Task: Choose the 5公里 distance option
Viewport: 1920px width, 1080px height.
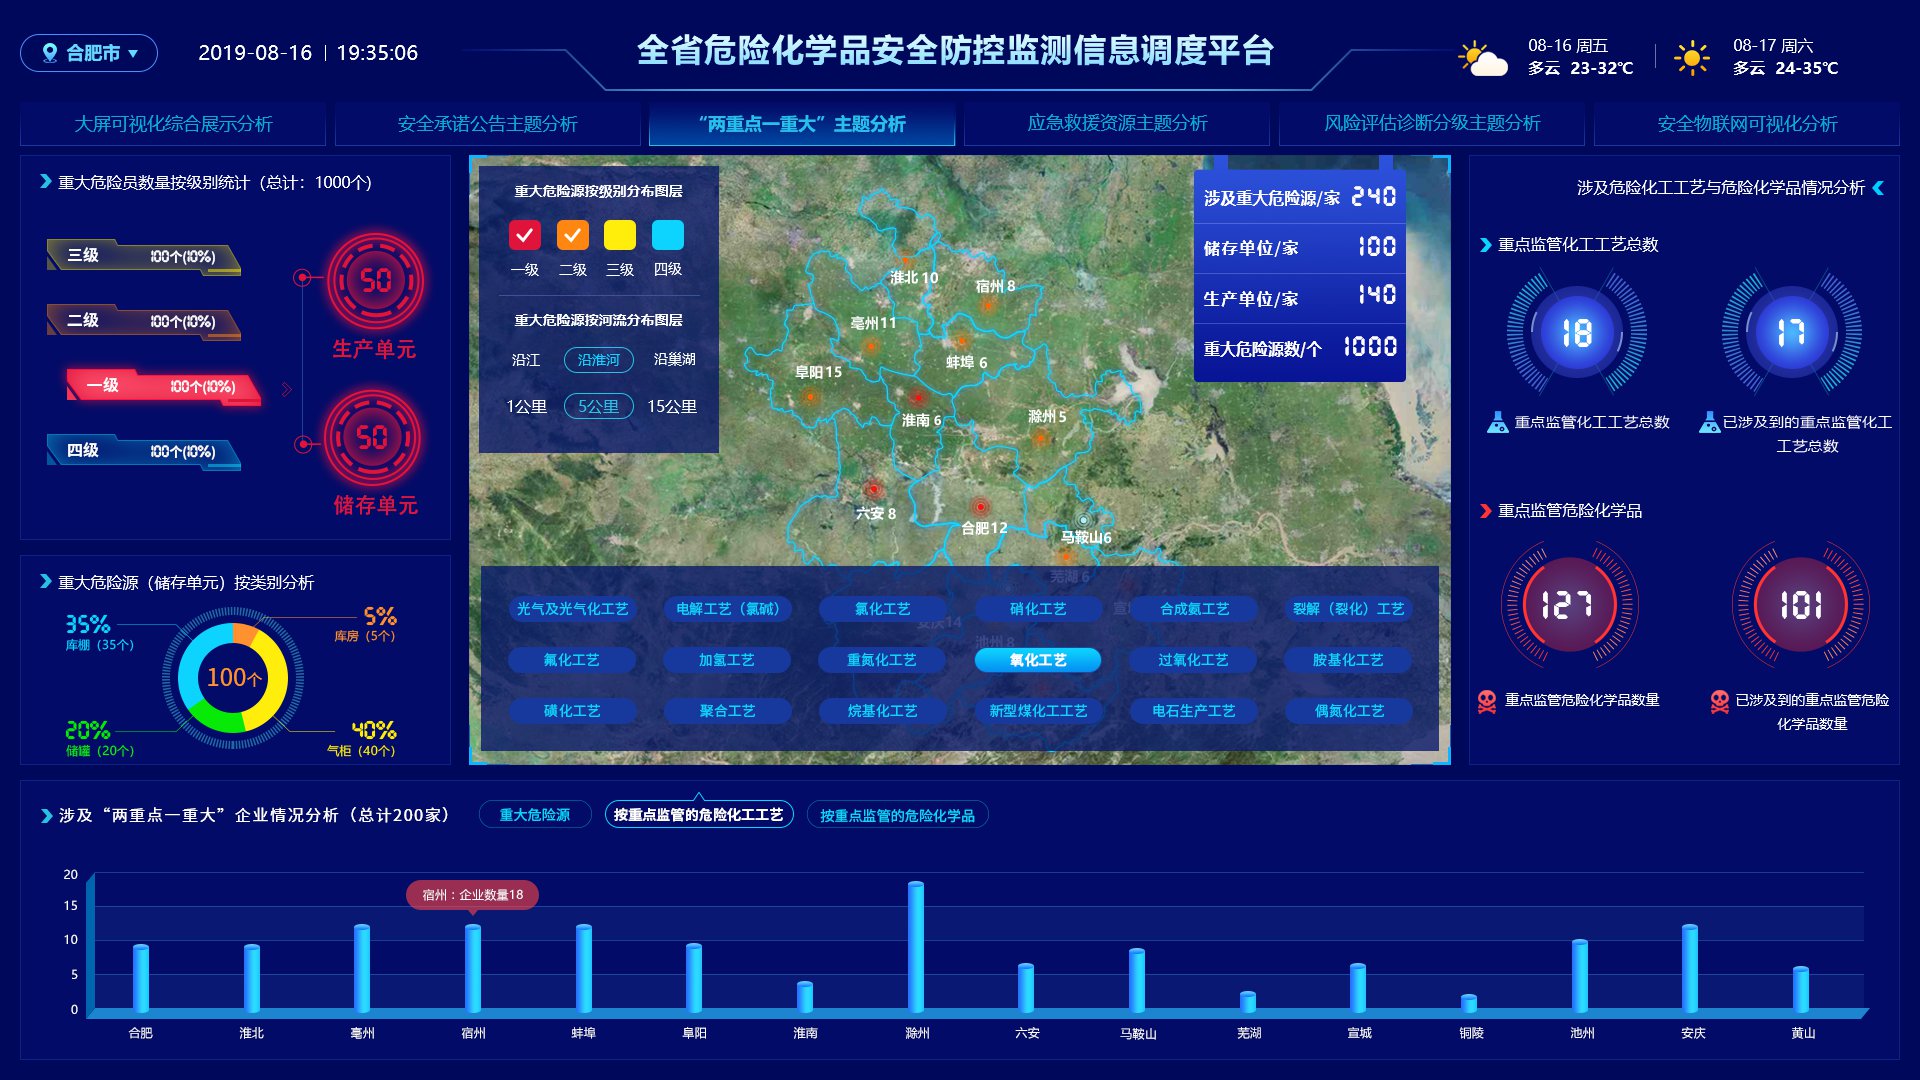Action: pos(599,407)
